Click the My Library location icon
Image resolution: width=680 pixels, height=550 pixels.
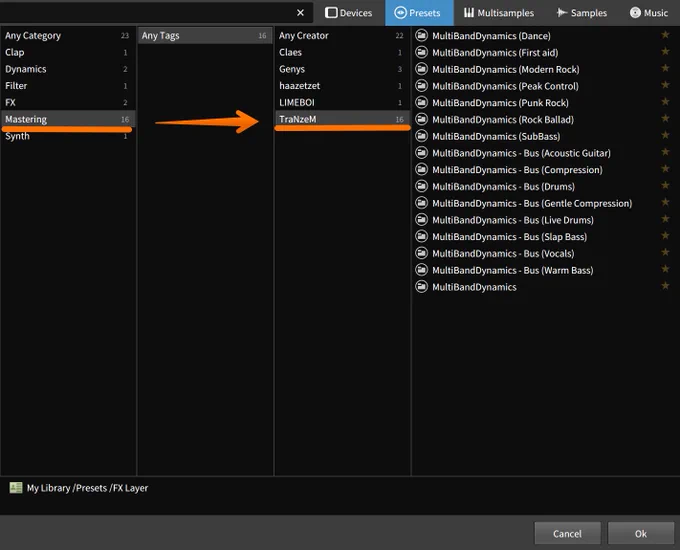16,488
